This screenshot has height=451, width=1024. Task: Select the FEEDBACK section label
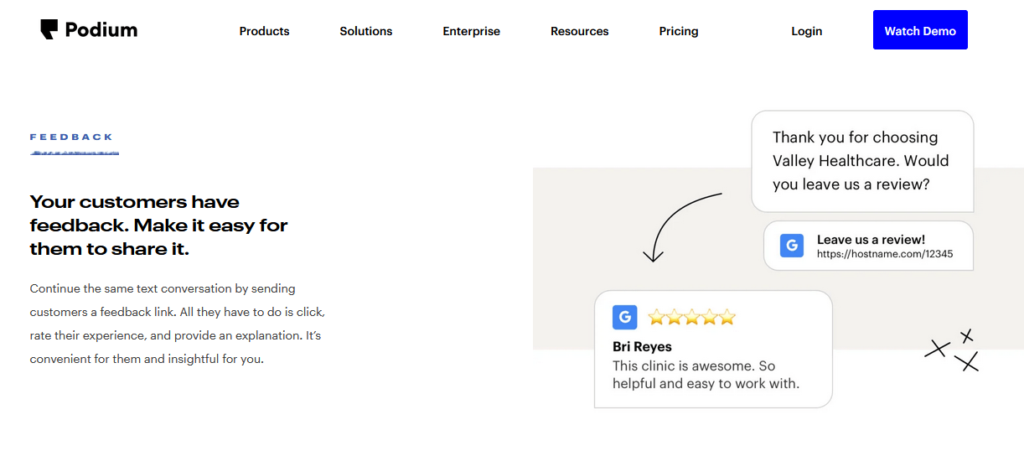[71, 137]
